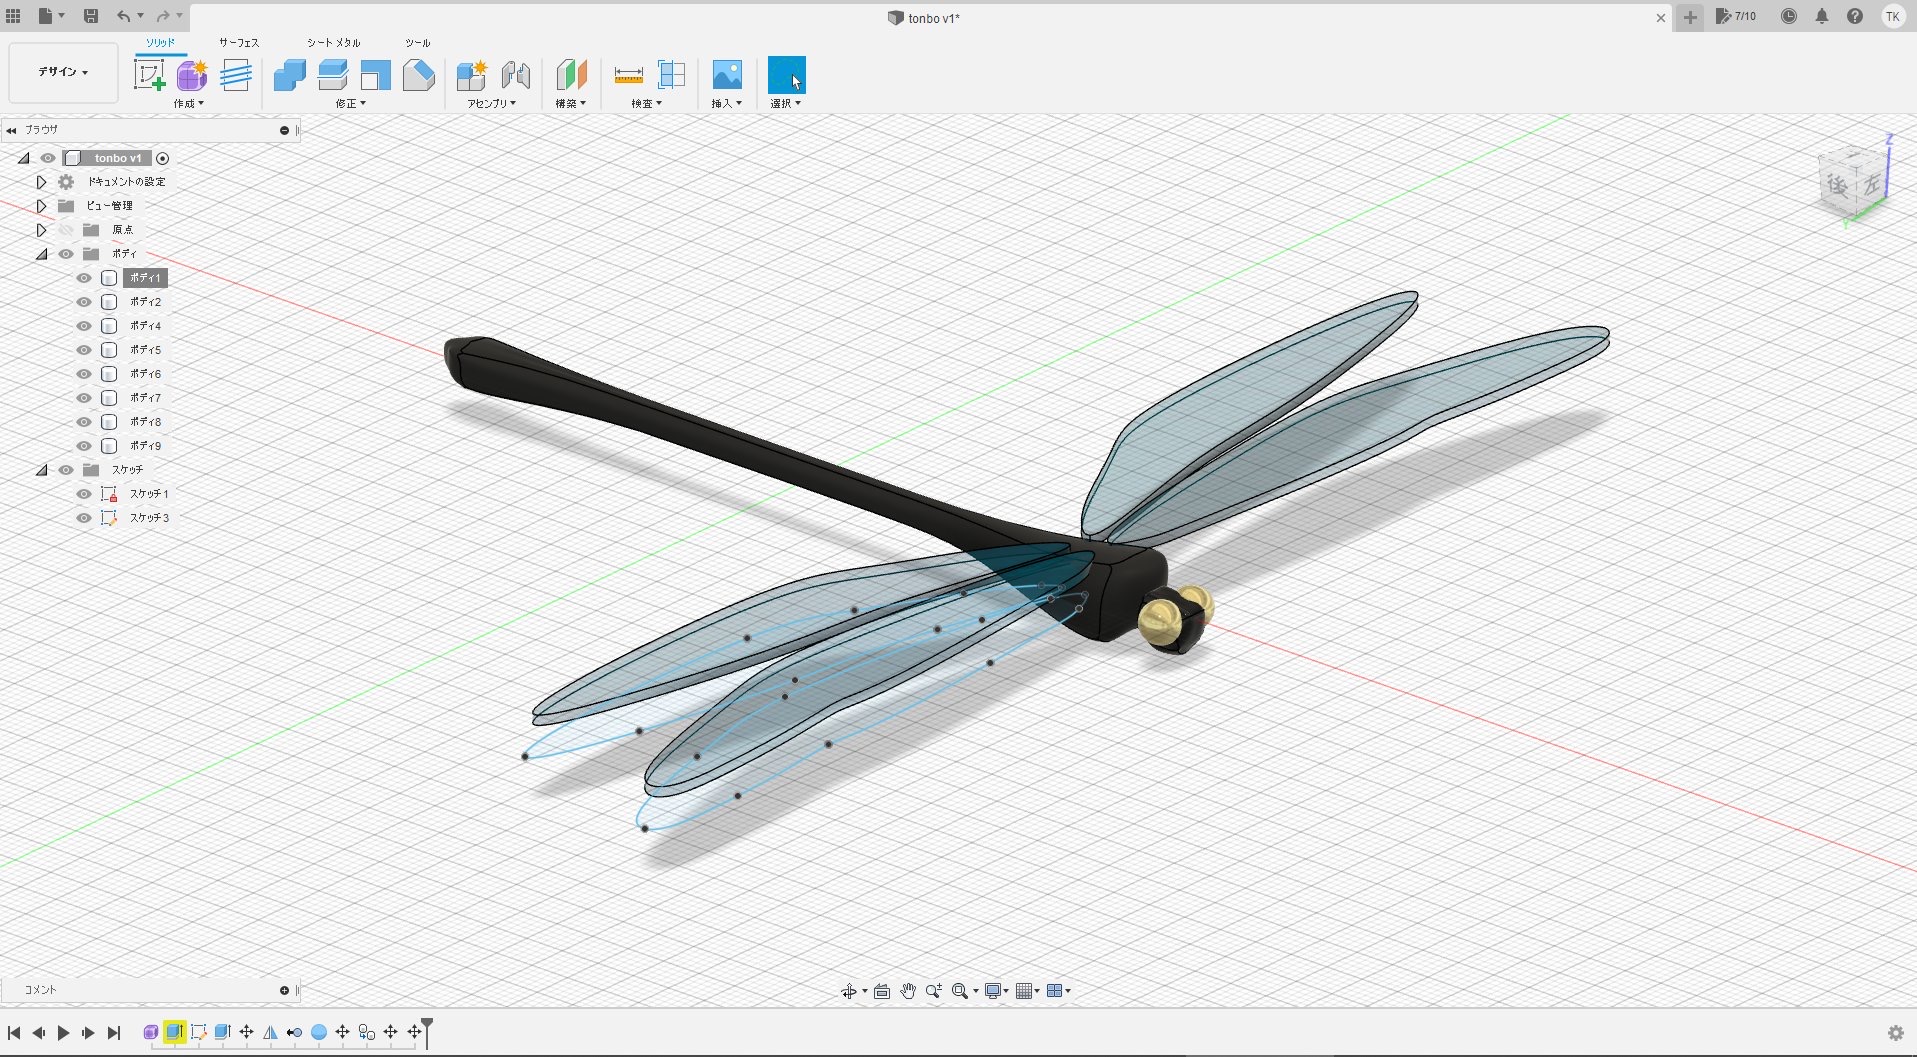Hide ボディ5 using its eye icon

pos(84,350)
